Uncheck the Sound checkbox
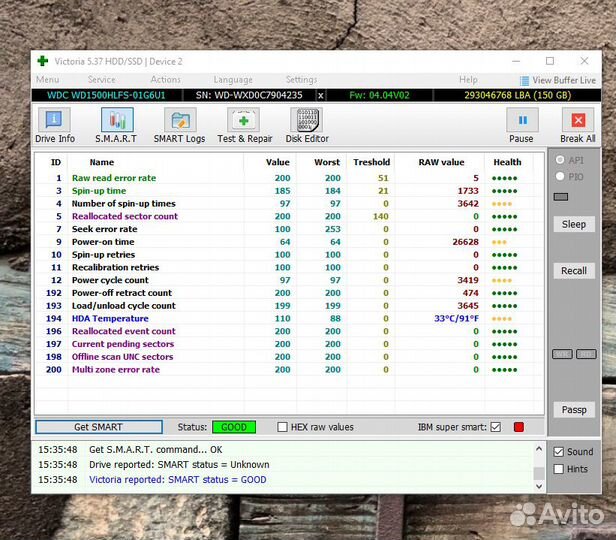 558,452
